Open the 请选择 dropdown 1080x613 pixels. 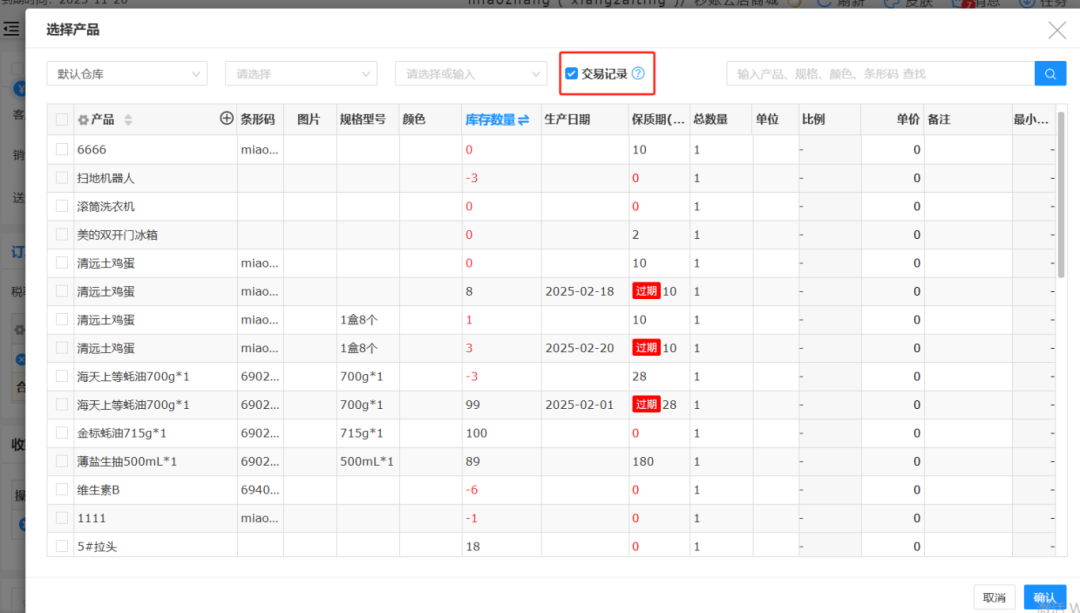[x=301, y=74]
